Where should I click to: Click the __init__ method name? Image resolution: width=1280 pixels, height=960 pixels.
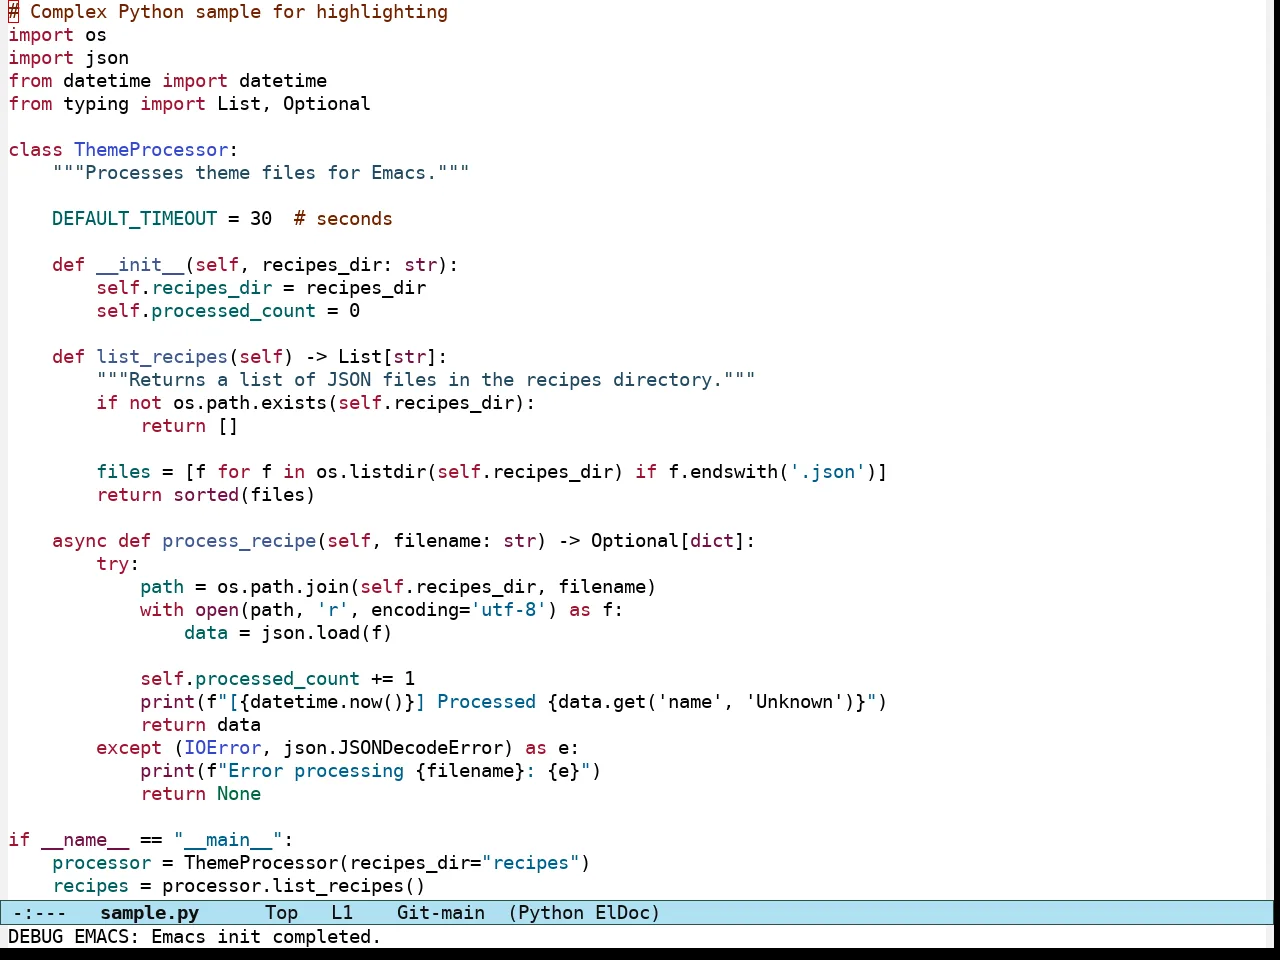point(140,265)
